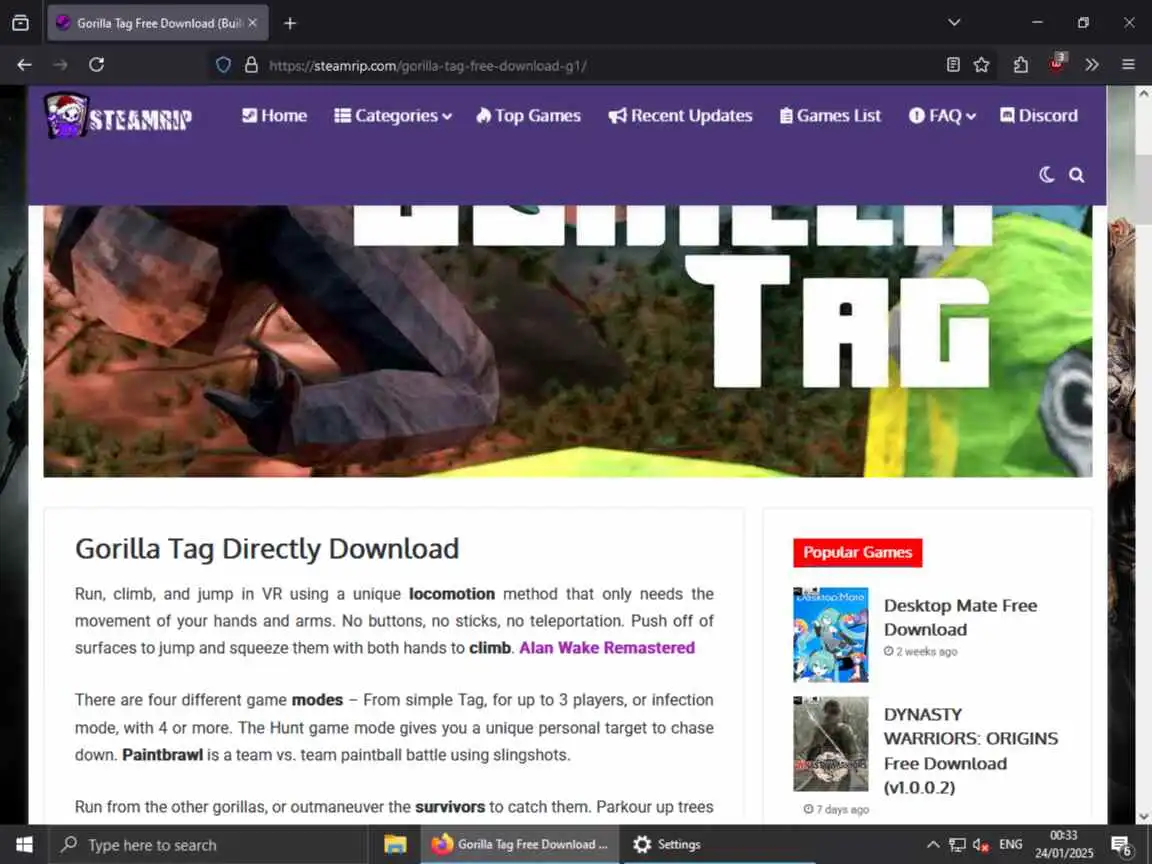Image resolution: width=1152 pixels, height=864 pixels.
Task: Click the Gorilla Tag banner image
Action: tap(567, 341)
